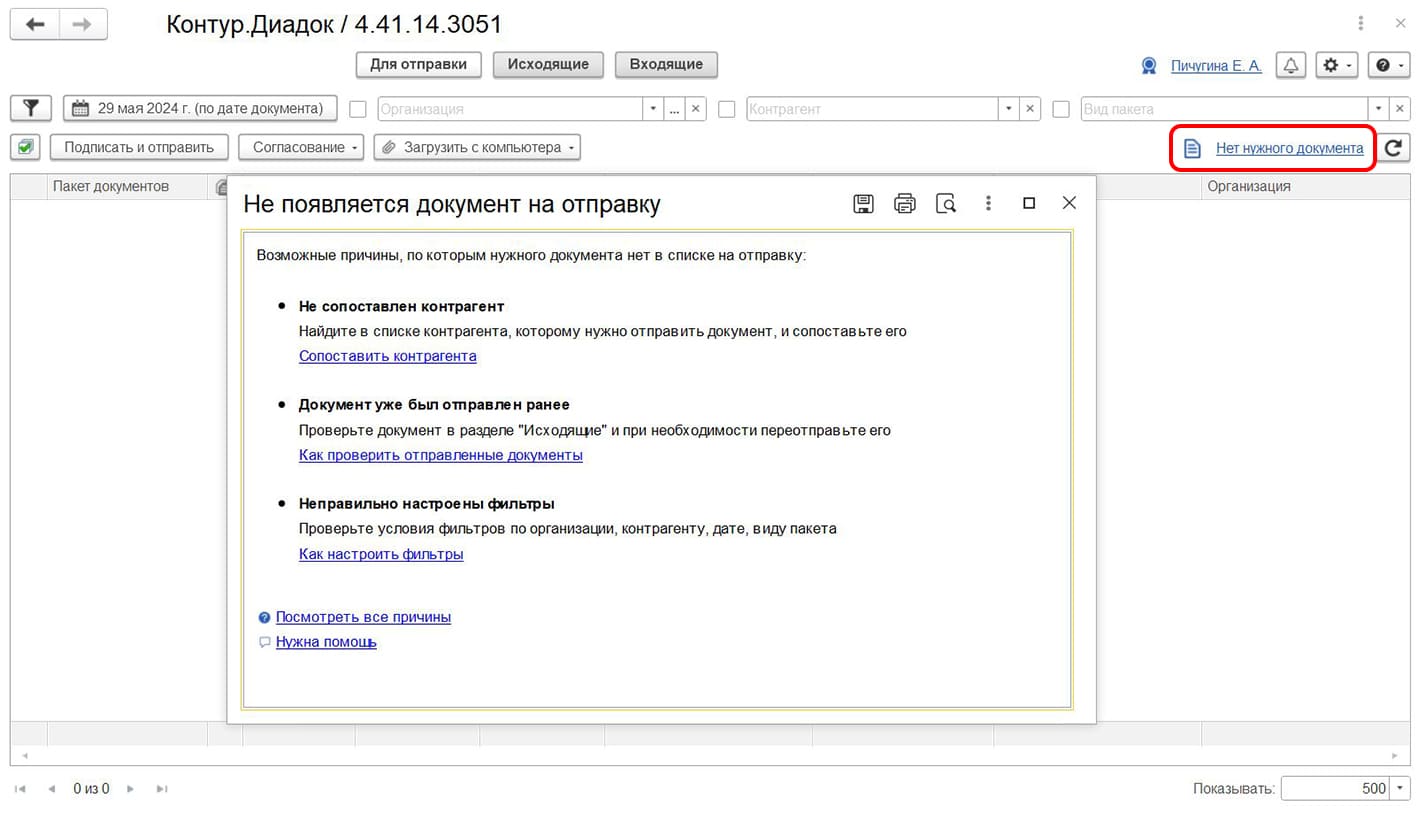Screen dimensions: 1418x813
Task: Jump to first page of list
Action: click(x=21, y=789)
